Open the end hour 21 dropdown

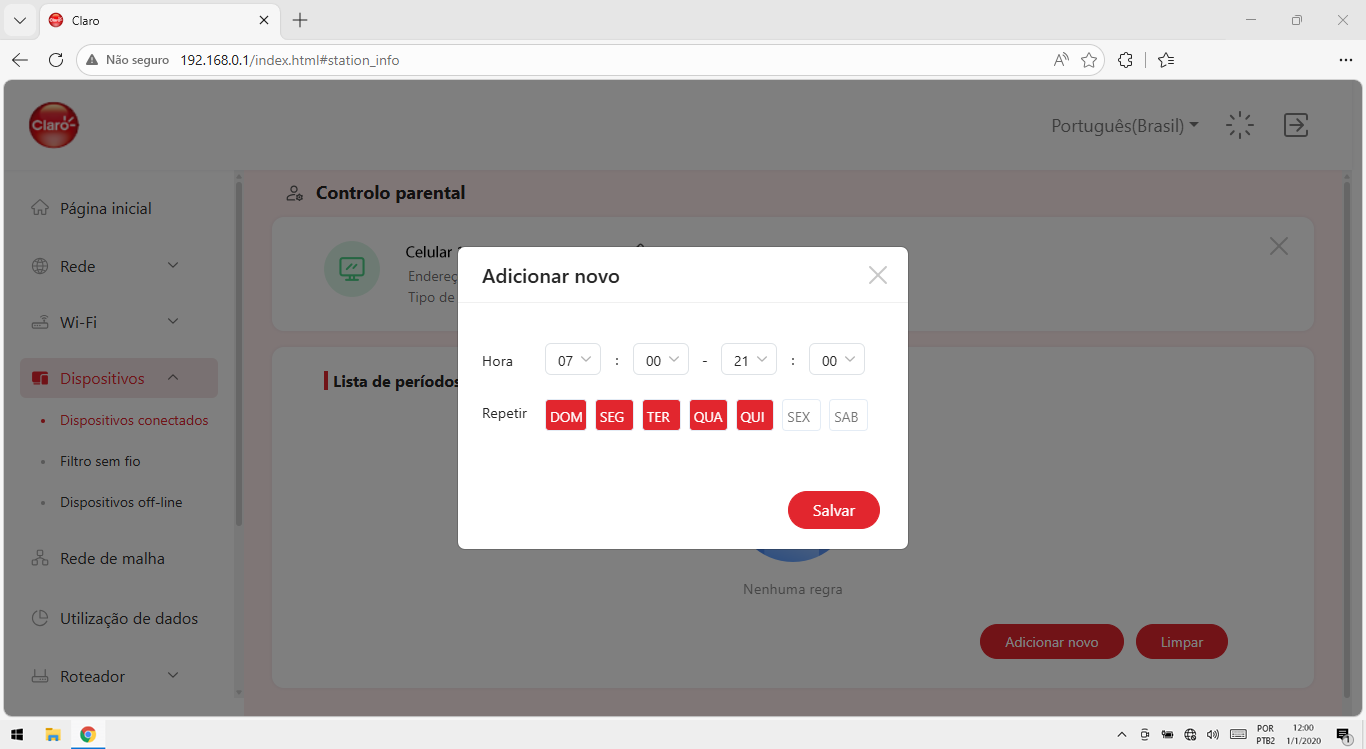point(749,360)
